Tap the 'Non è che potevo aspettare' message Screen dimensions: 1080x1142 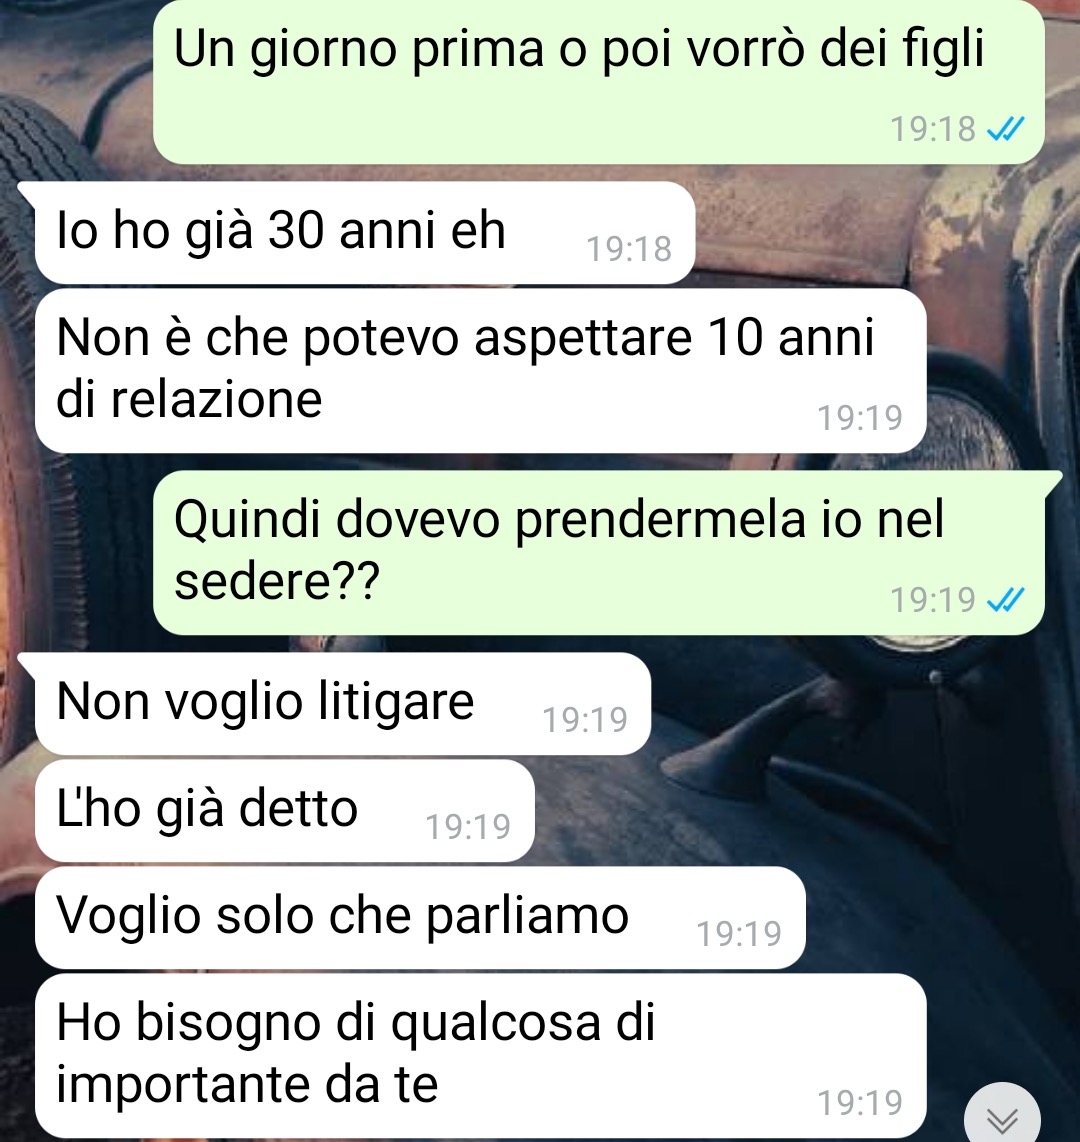481,370
